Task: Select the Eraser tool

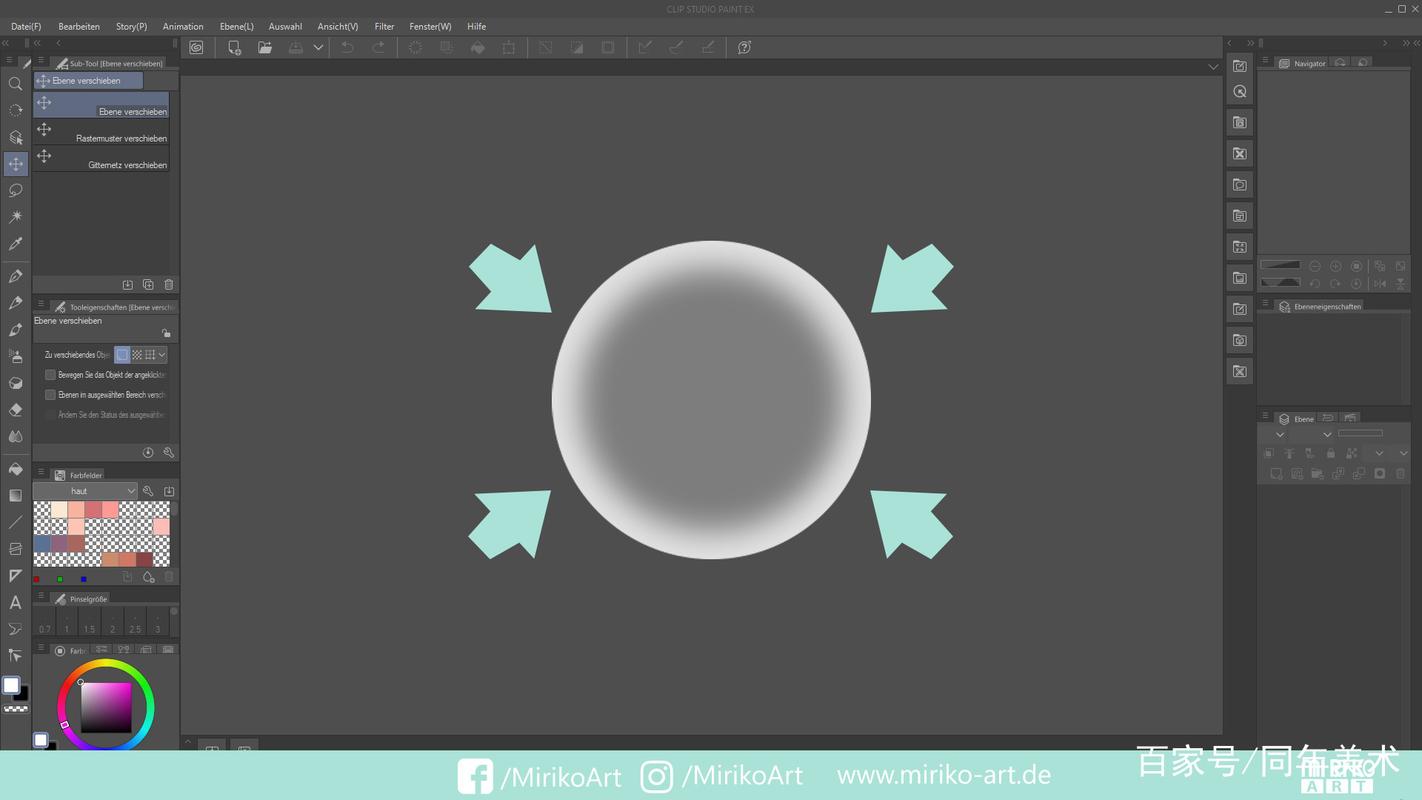Action: tap(15, 410)
